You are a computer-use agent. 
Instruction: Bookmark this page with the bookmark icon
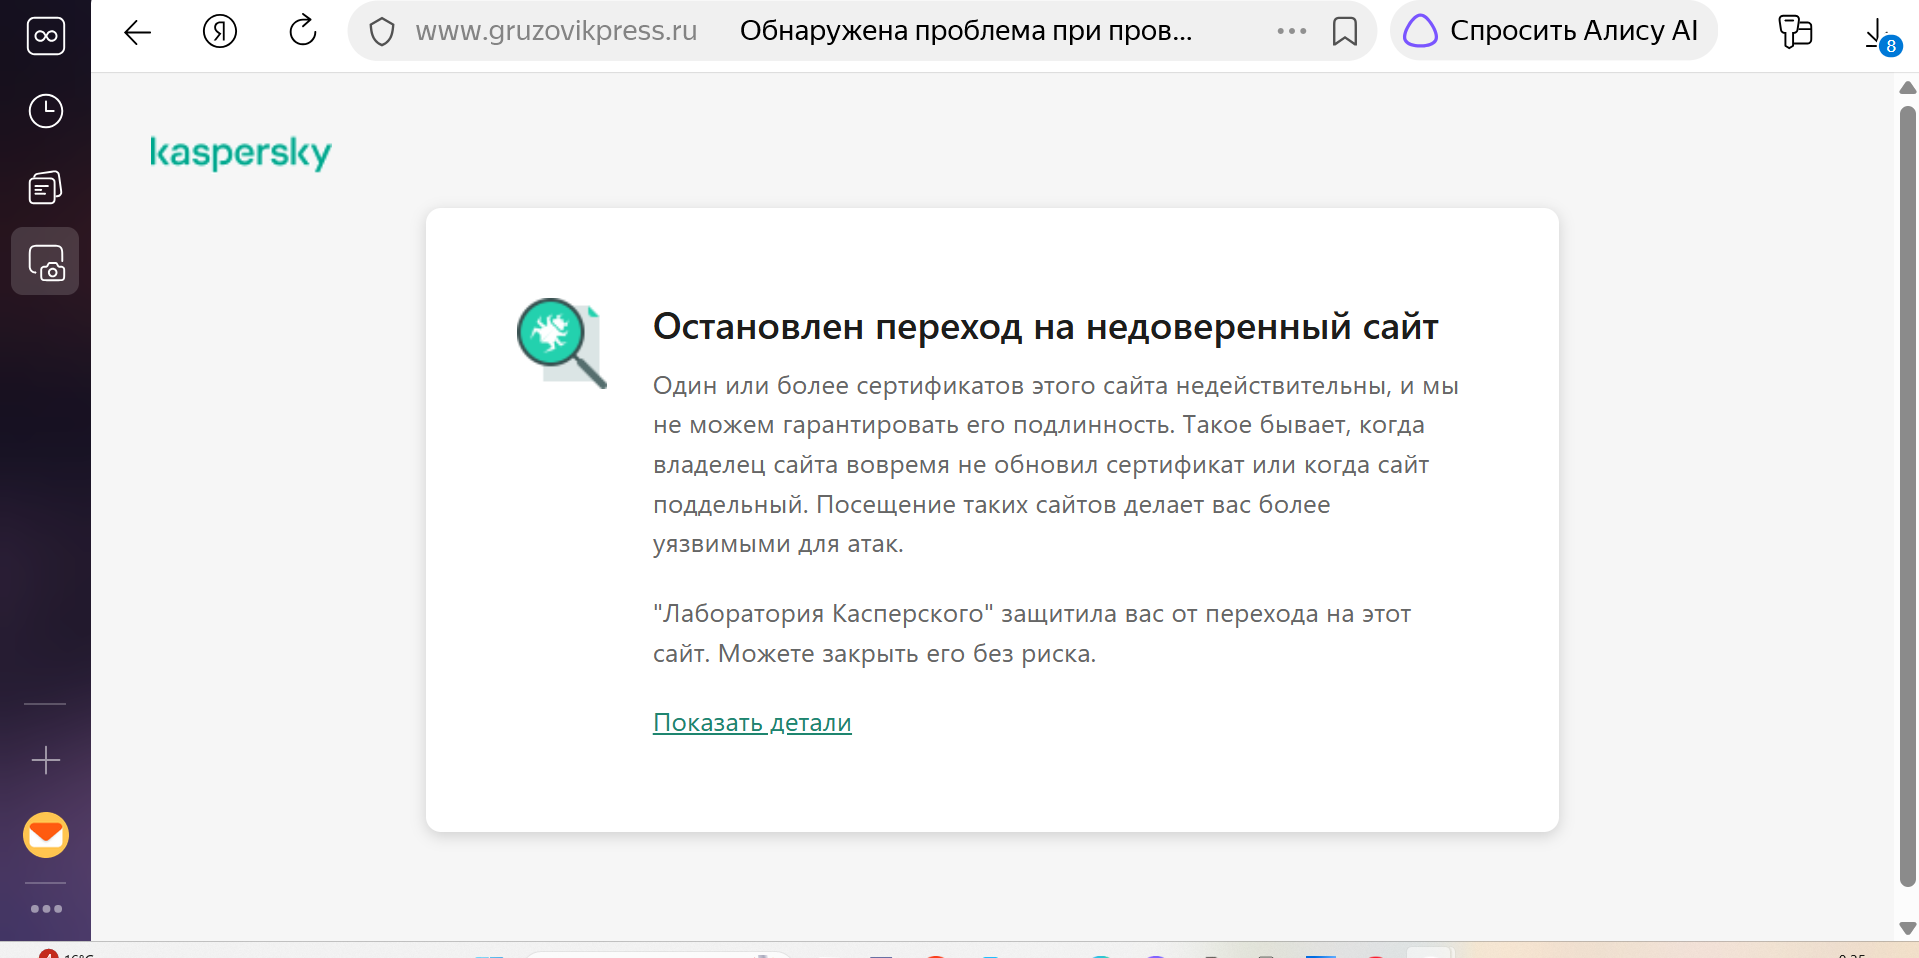click(x=1345, y=32)
